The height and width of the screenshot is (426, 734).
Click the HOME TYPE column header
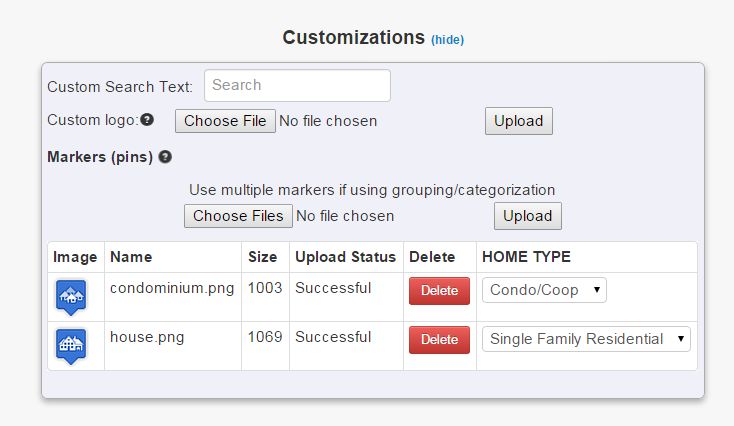[x=526, y=257]
